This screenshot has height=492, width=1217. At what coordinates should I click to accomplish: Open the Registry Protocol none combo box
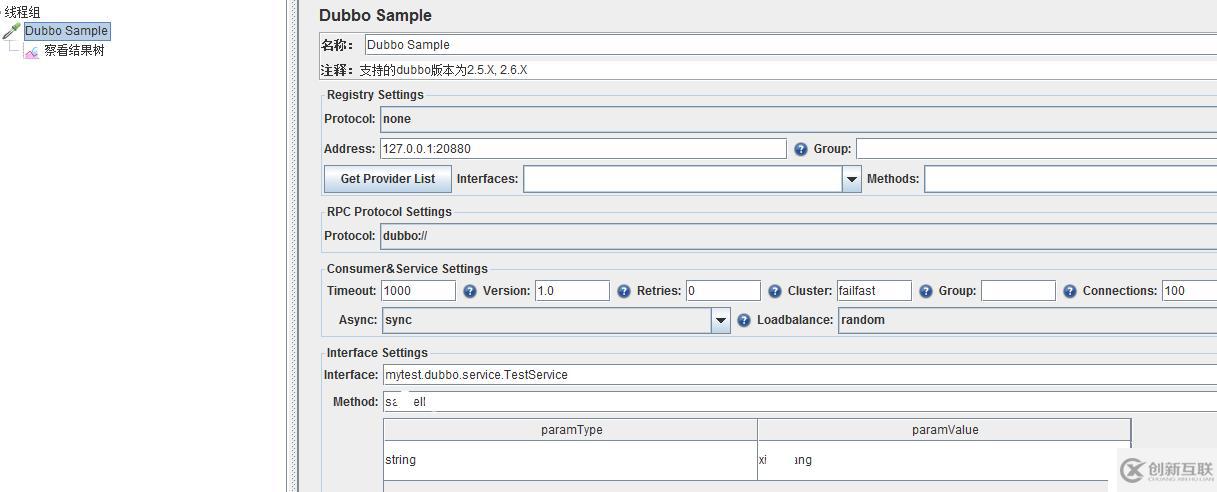pyautogui.click(x=798, y=119)
